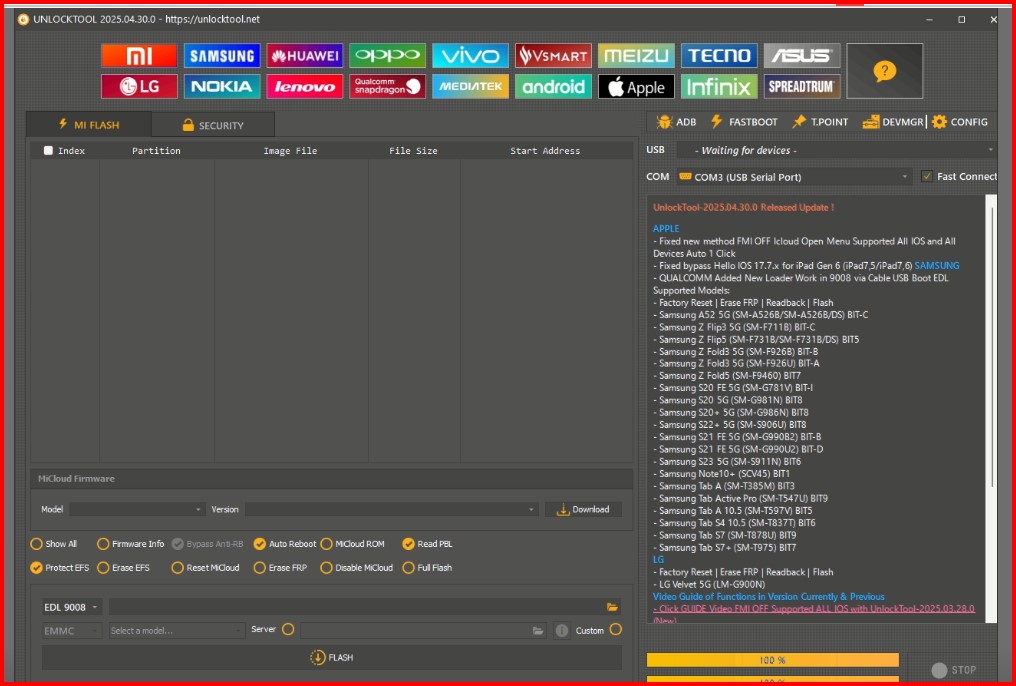Enable the Disable MiCloud option

[x=327, y=567]
